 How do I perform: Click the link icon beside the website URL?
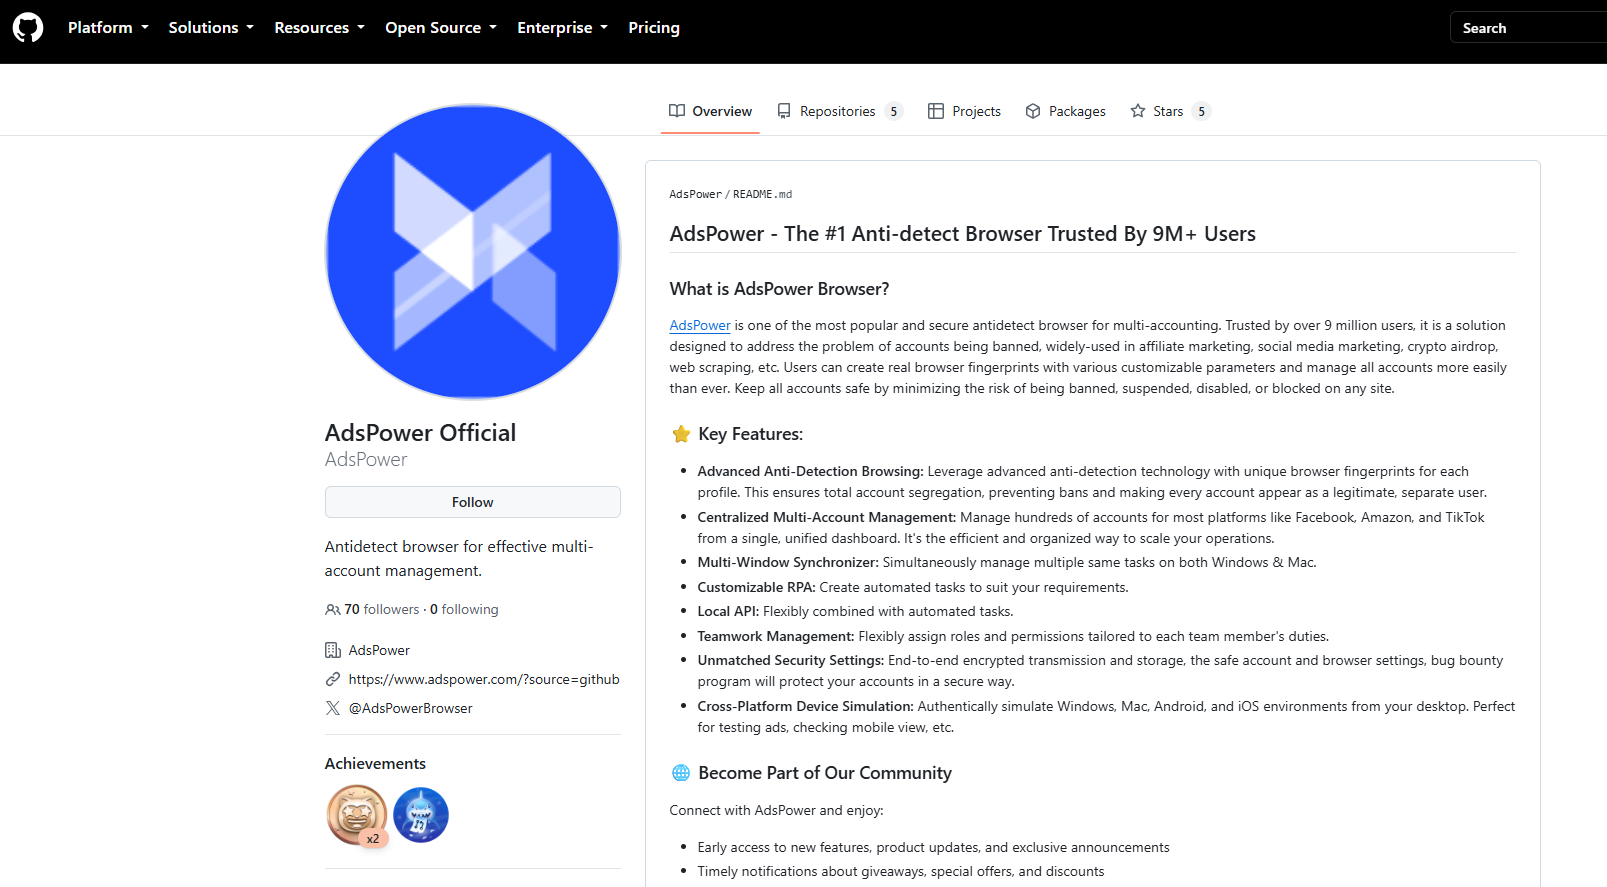point(333,680)
